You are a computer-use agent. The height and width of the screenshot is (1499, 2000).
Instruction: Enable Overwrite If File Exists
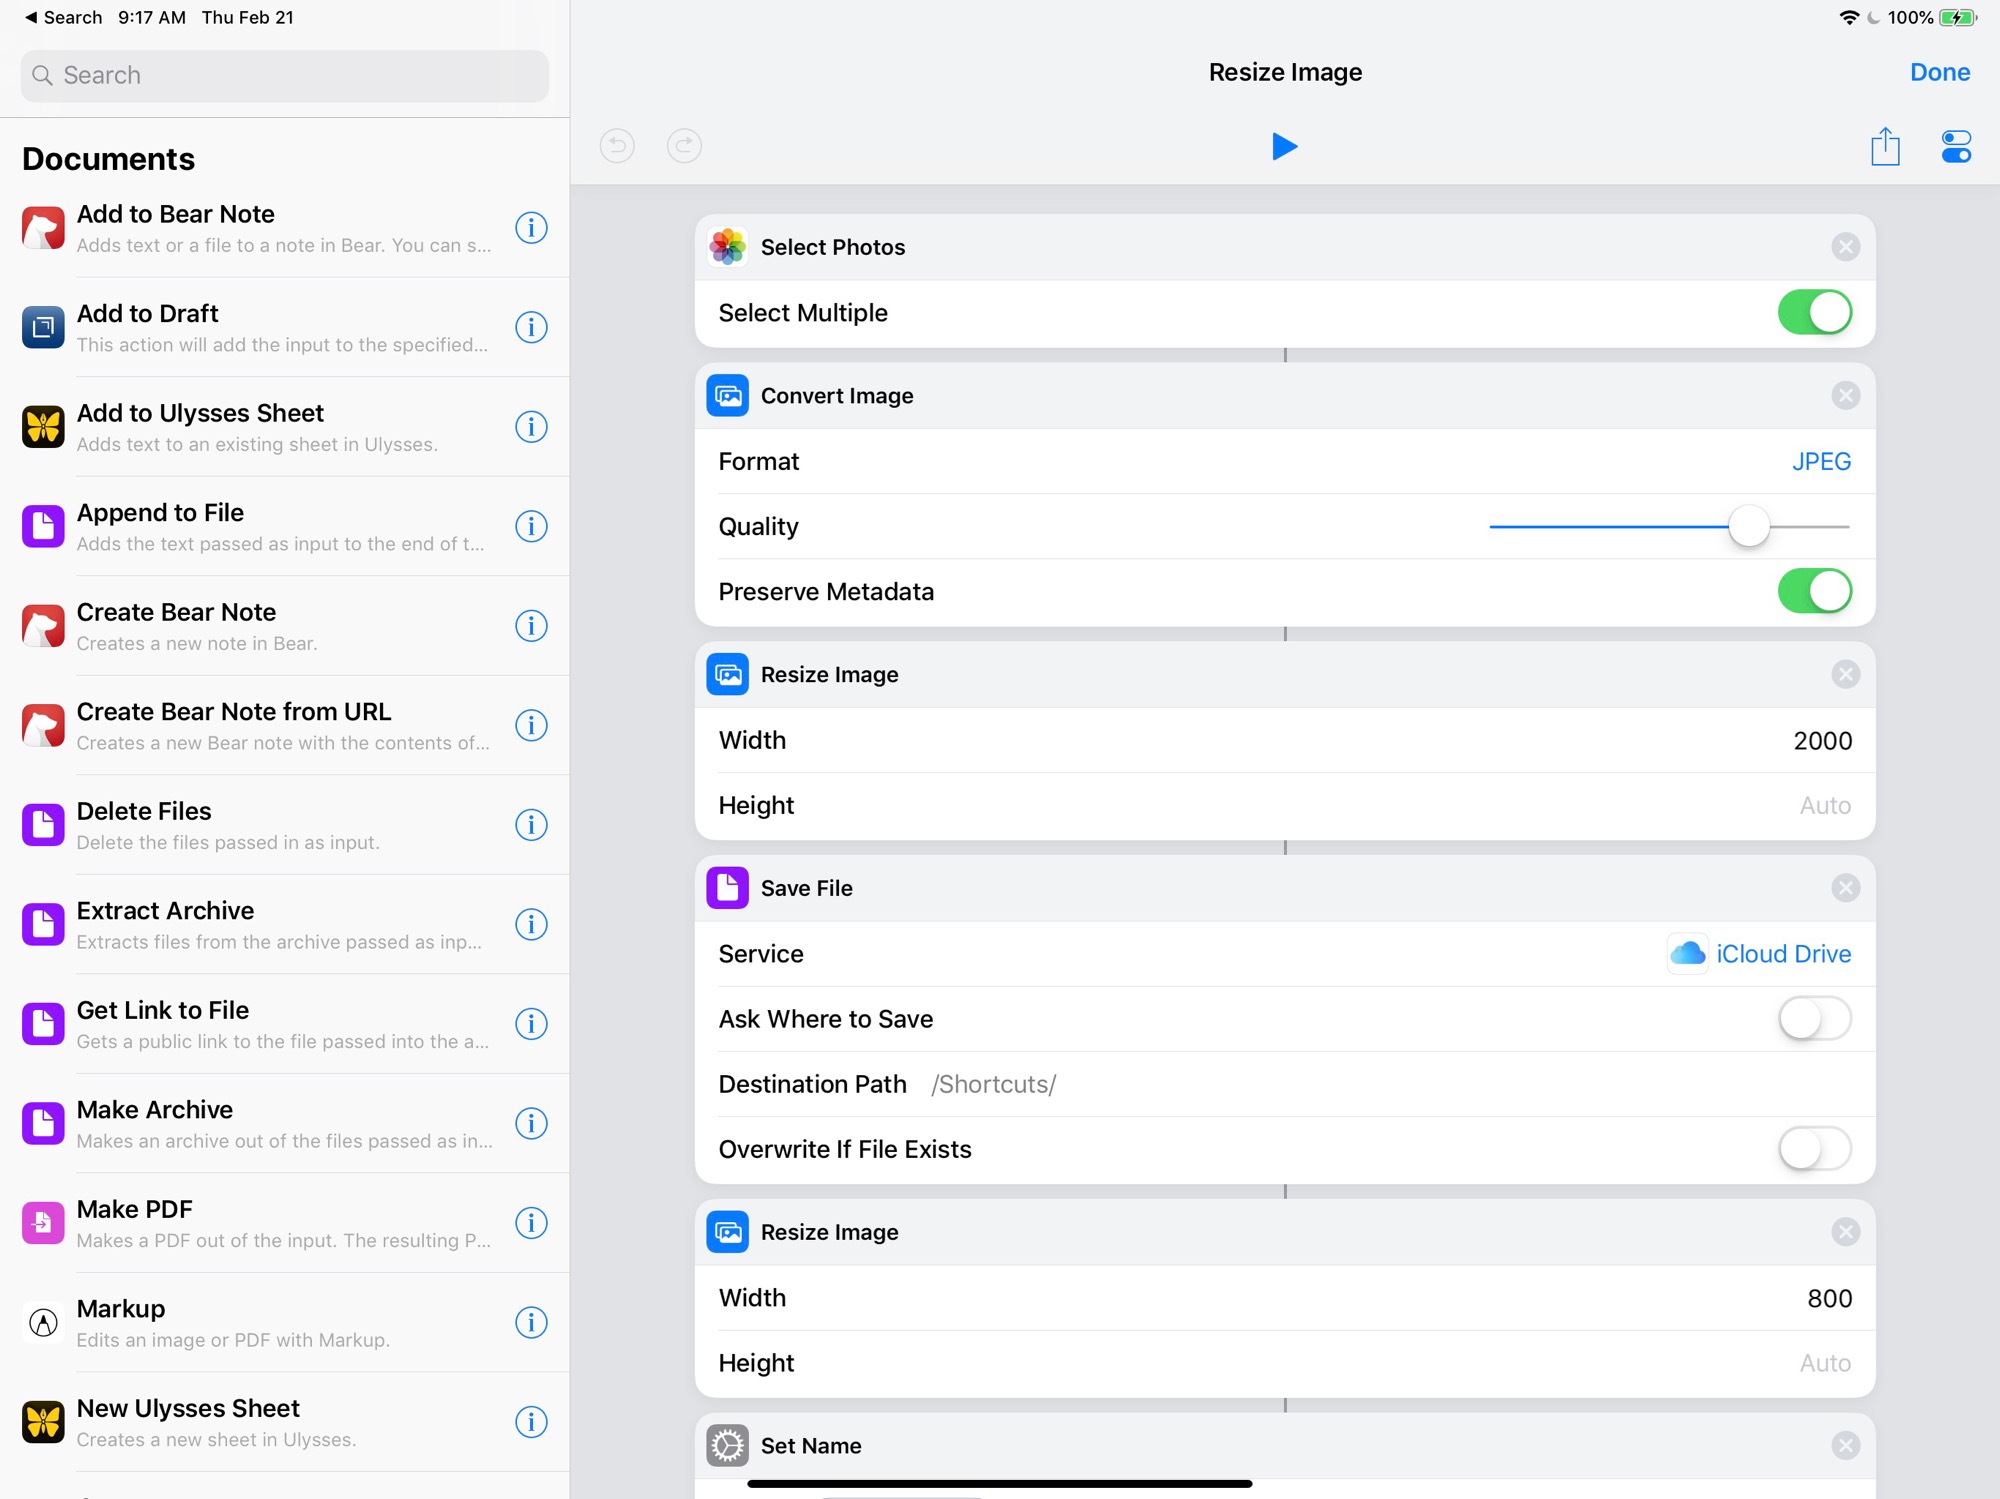point(1814,1149)
